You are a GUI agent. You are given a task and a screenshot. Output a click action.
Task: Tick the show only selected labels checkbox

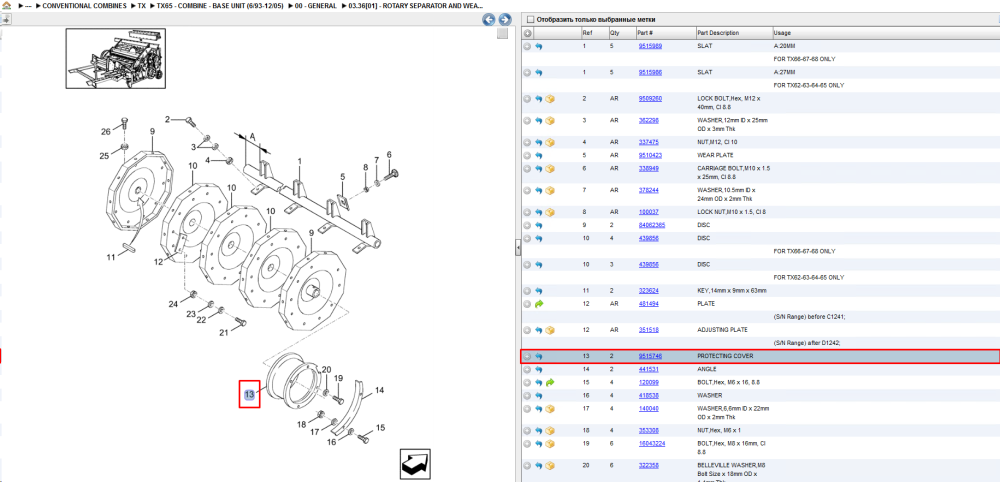pyautogui.click(x=530, y=20)
